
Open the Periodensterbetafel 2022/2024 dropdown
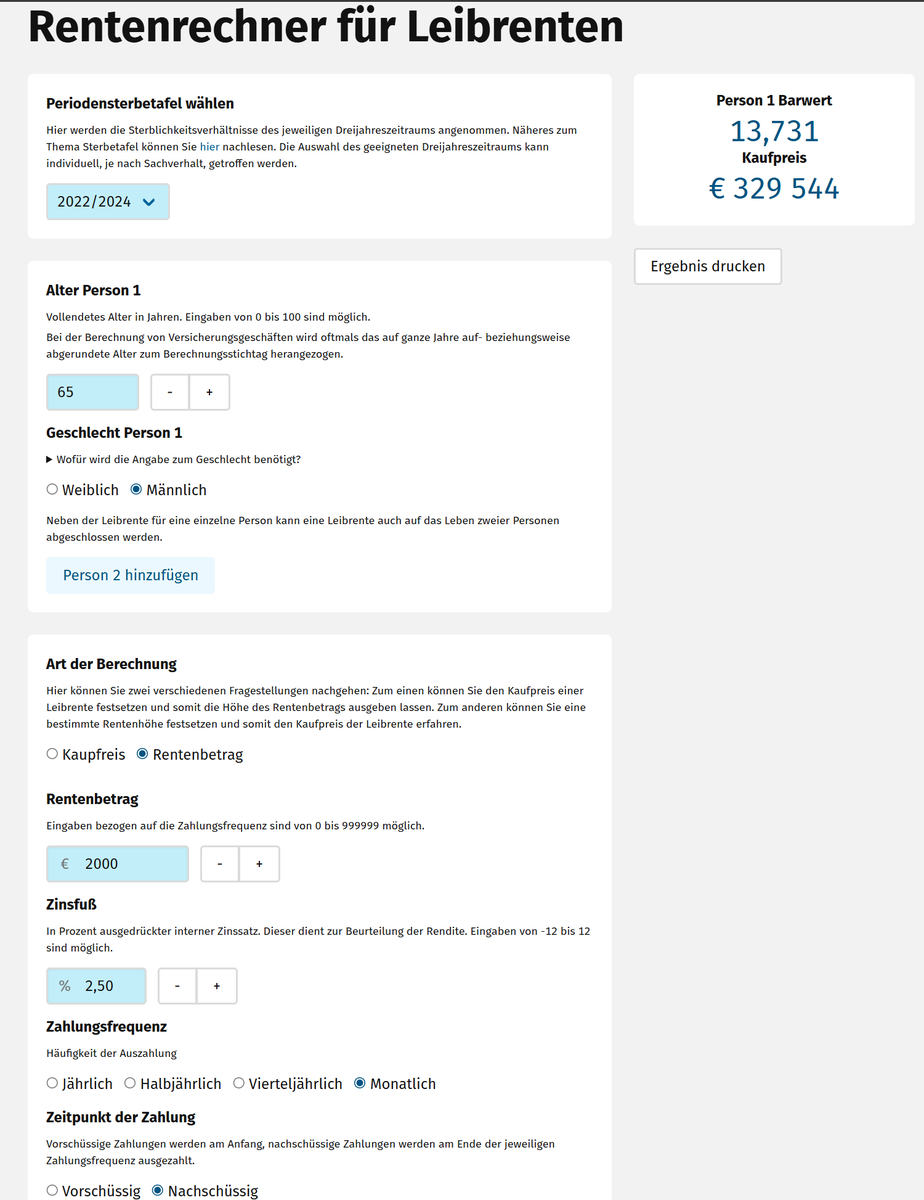108,202
